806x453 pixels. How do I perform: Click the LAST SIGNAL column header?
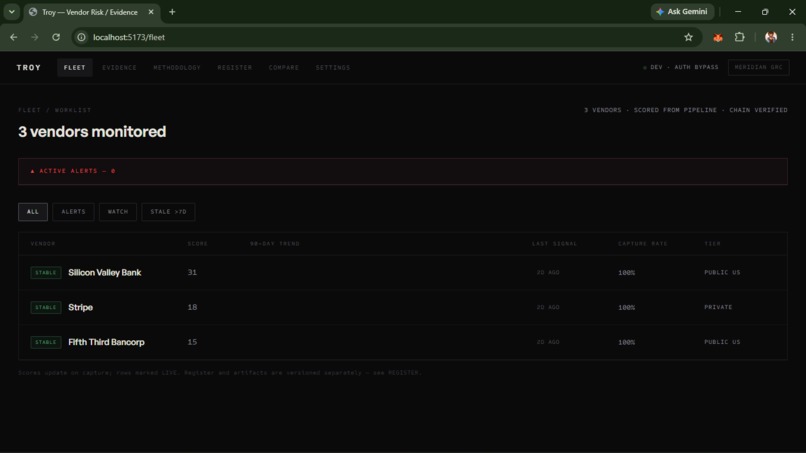(x=554, y=244)
